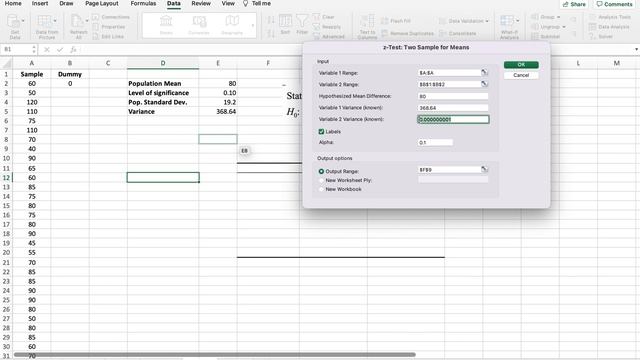The height and width of the screenshot is (360, 640).
Task: Open the Draw ribbon tab
Action: click(x=66, y=3)
